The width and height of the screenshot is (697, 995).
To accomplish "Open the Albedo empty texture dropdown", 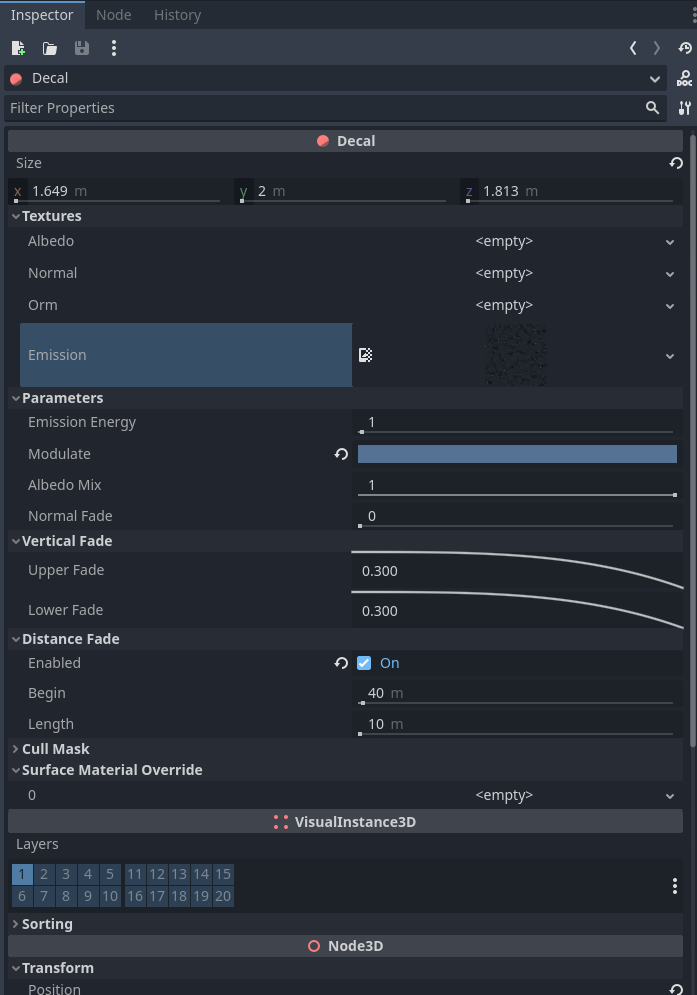I will point(670,241).
